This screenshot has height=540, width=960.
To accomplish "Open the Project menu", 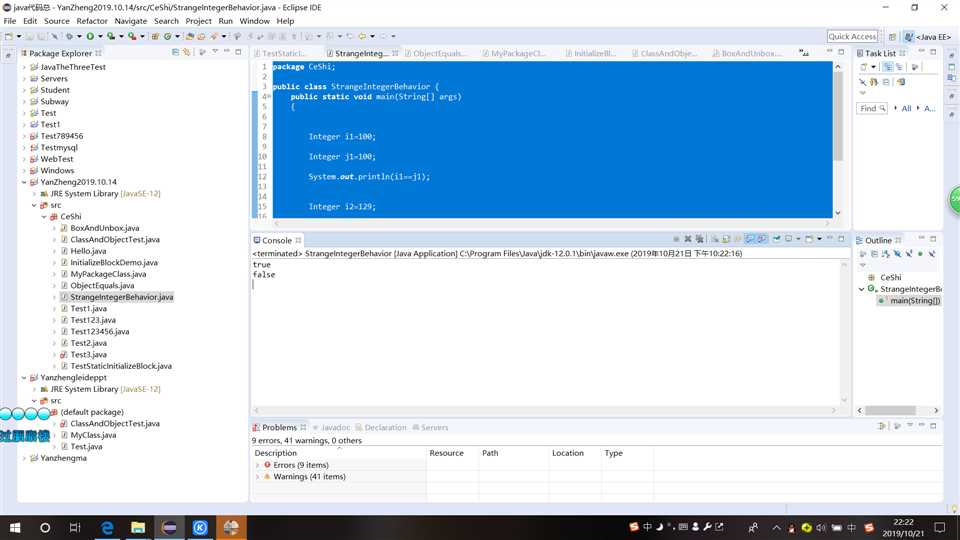I will click(x=198, y=21).
